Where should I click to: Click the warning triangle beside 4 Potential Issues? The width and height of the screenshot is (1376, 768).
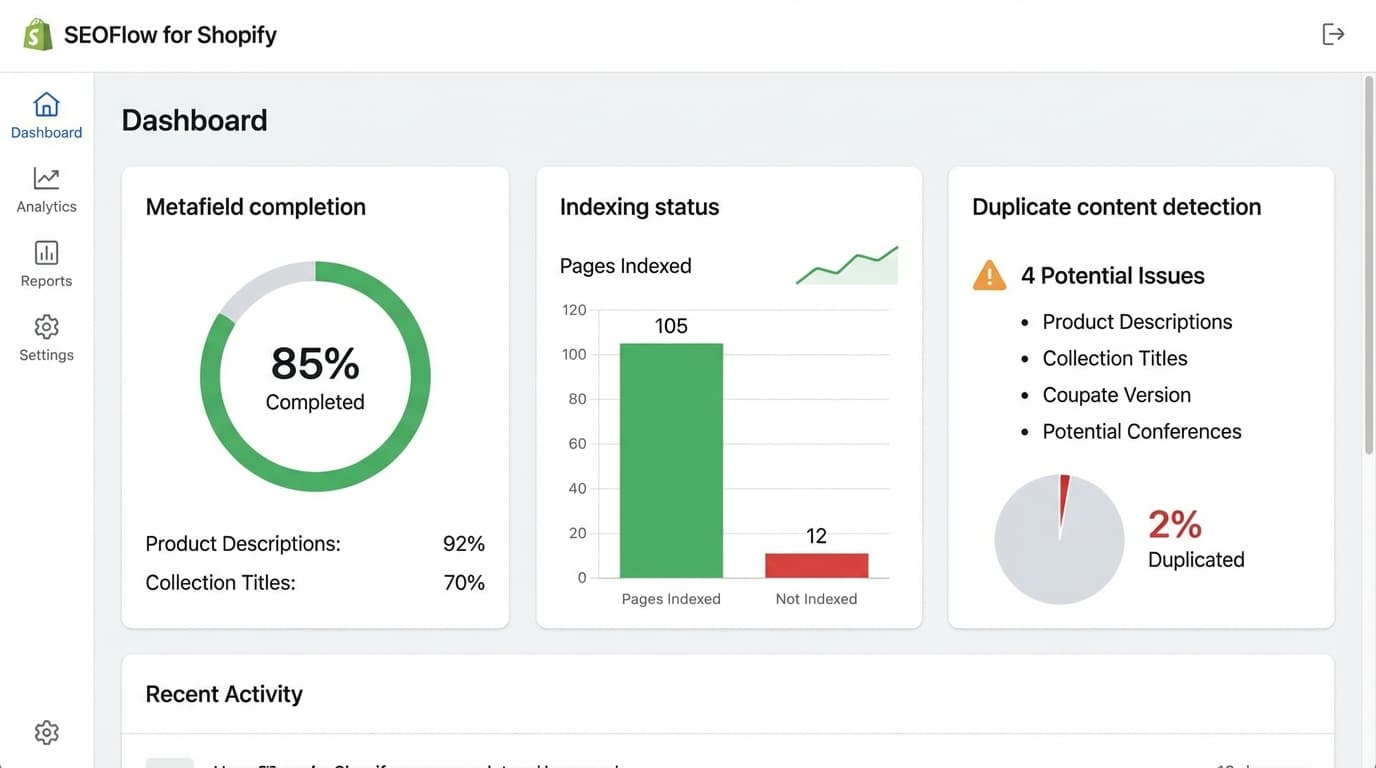989,274
